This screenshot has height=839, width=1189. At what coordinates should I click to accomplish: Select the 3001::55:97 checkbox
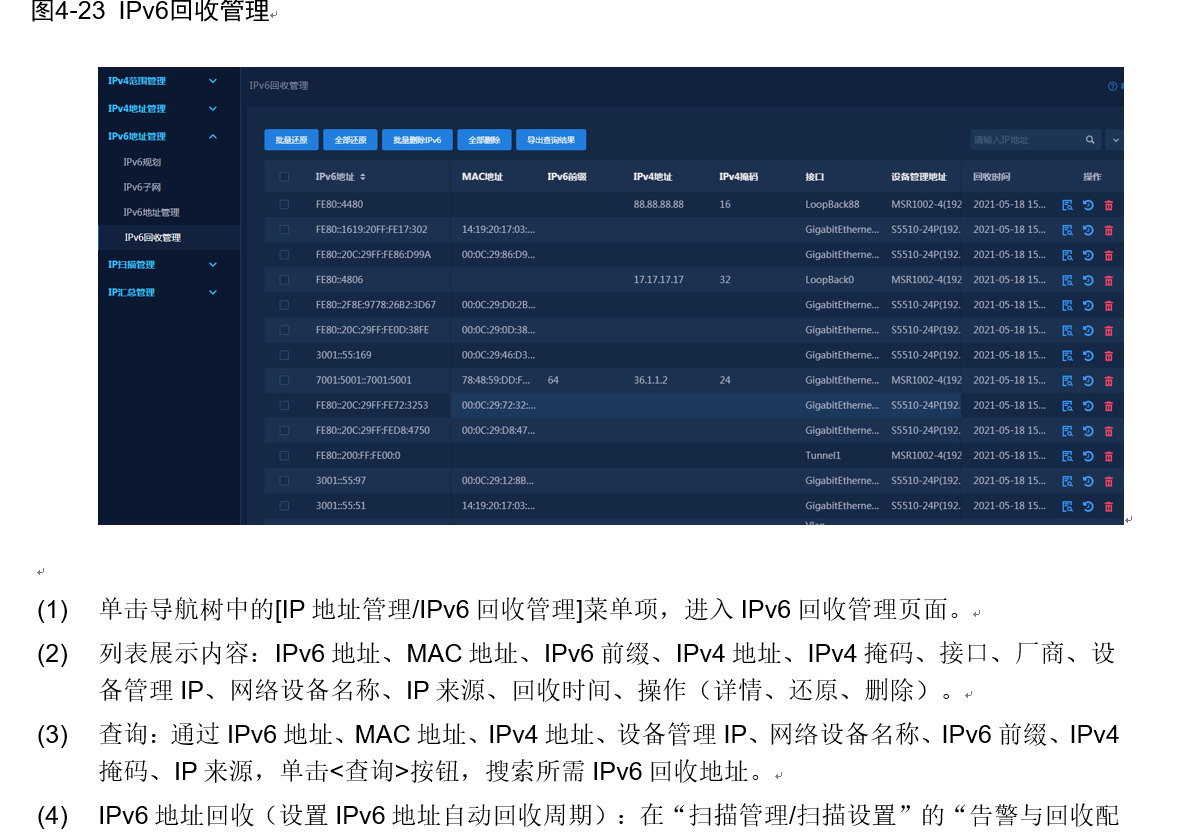[x=284, y=480]
